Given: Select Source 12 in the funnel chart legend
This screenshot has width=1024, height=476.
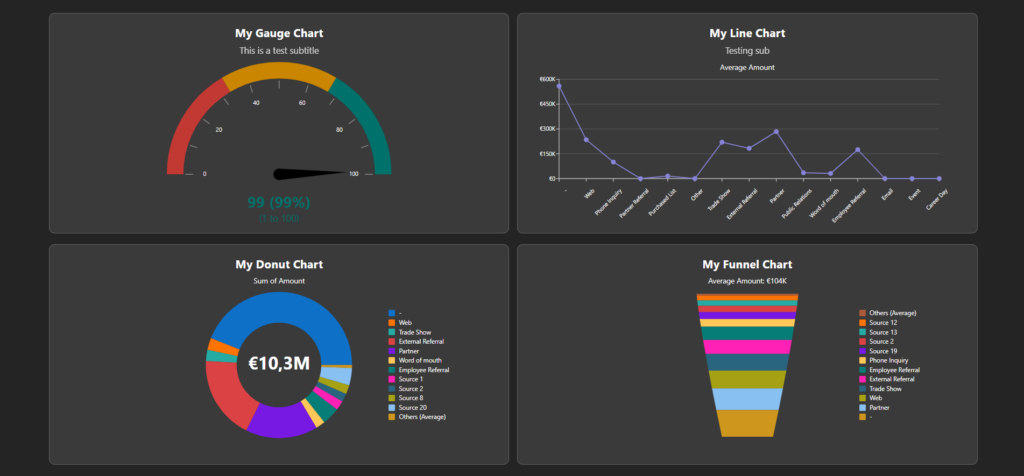Looking at the screenshot, I should [x=882, y=323].
